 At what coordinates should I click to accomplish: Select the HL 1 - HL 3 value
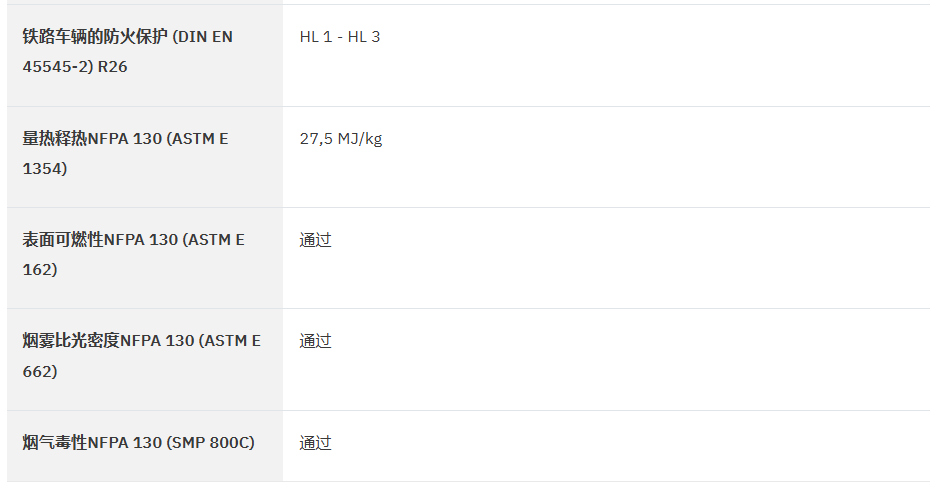tap(340, 37)
